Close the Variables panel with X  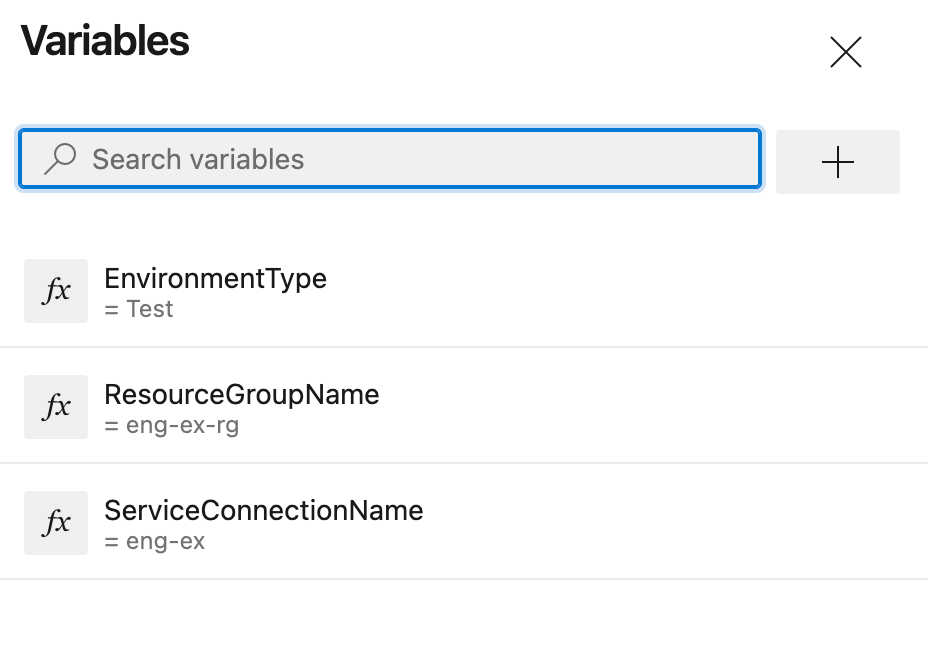845,53
